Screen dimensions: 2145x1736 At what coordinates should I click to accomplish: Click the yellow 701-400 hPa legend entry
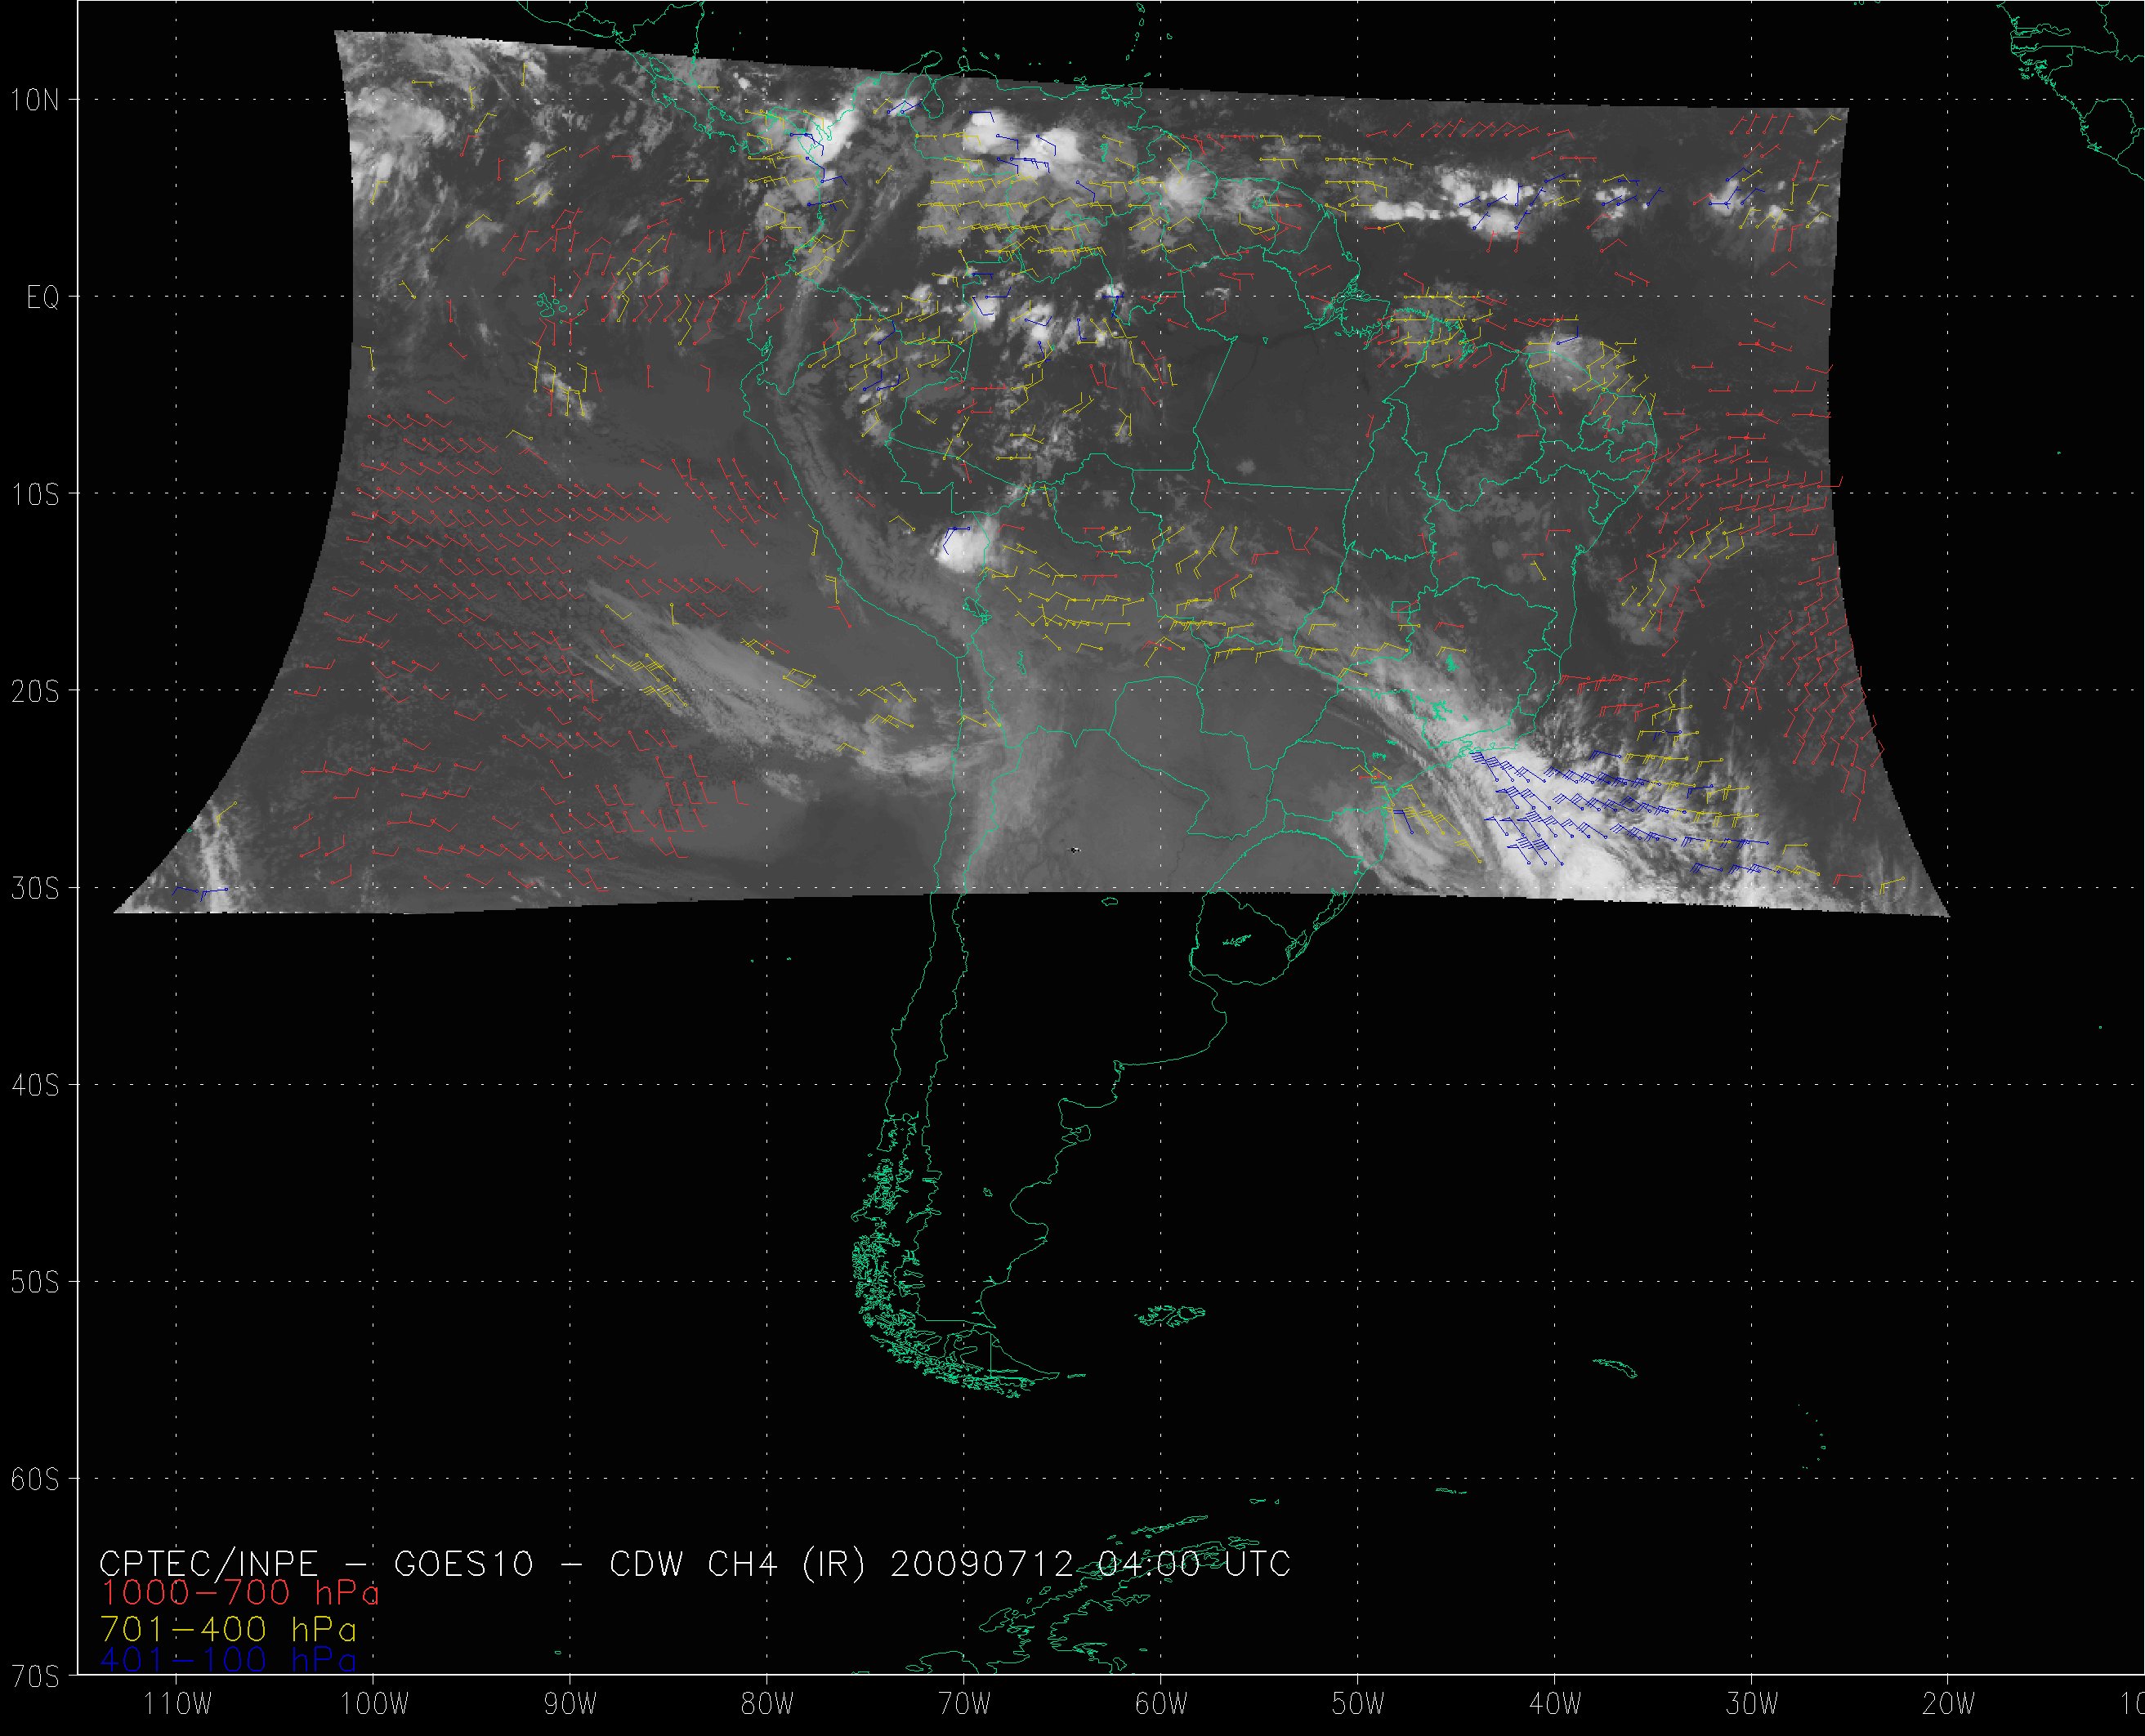pyautogui.click(x=228, y=1629)
